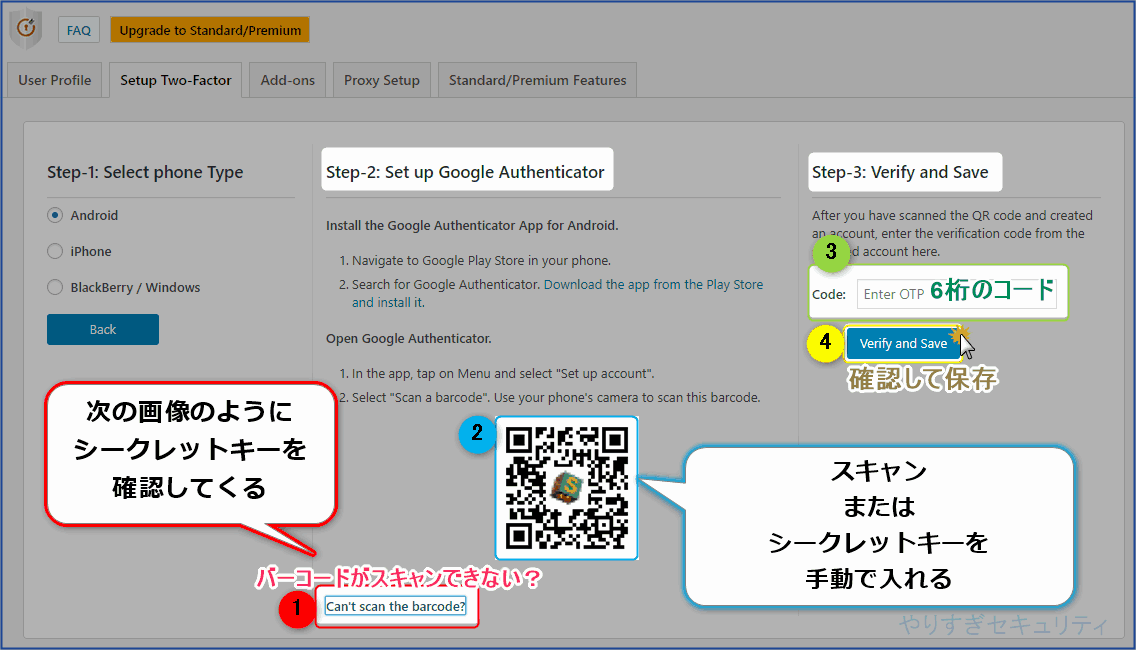Screen dimensions: 1136x650
Task: Click the Back button
Action: pyautogui.click(x=103, y=330)
